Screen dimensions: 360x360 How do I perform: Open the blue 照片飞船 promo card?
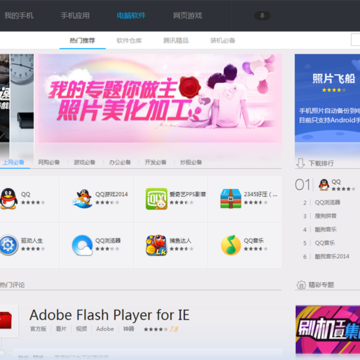(327, 99)
